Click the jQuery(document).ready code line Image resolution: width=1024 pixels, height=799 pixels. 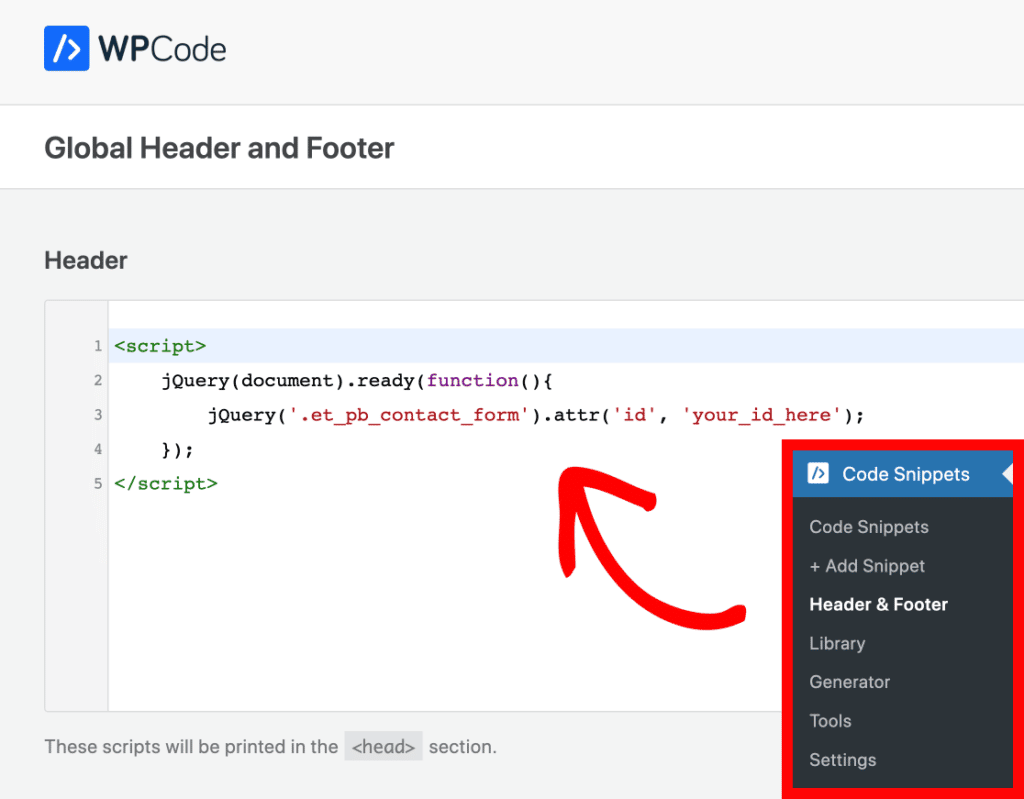click(357, 380)
